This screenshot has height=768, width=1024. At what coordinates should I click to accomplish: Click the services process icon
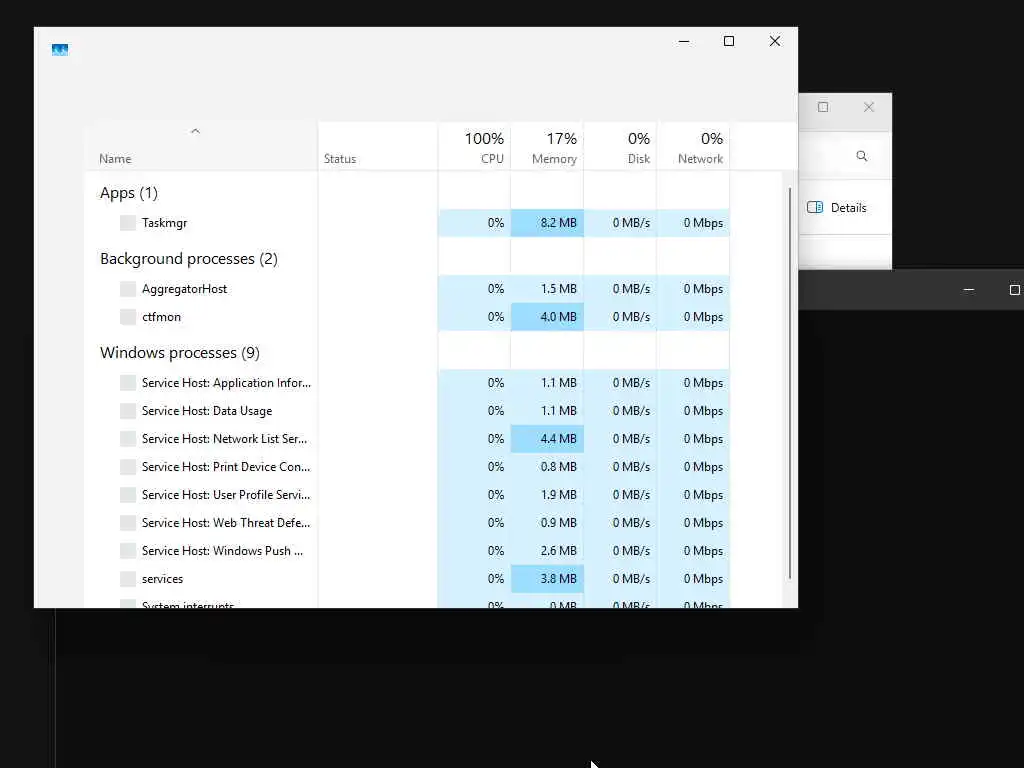pyautogui.click(x=128, y=579)
